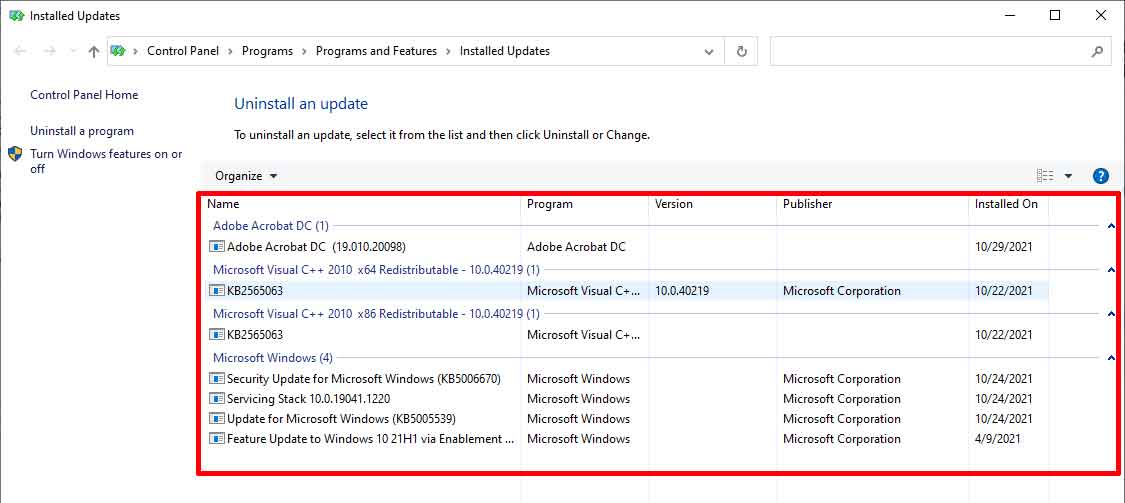
Task: Collapse Visual C++ 2010 x64 group chevron
Action: pos(1111,271)
